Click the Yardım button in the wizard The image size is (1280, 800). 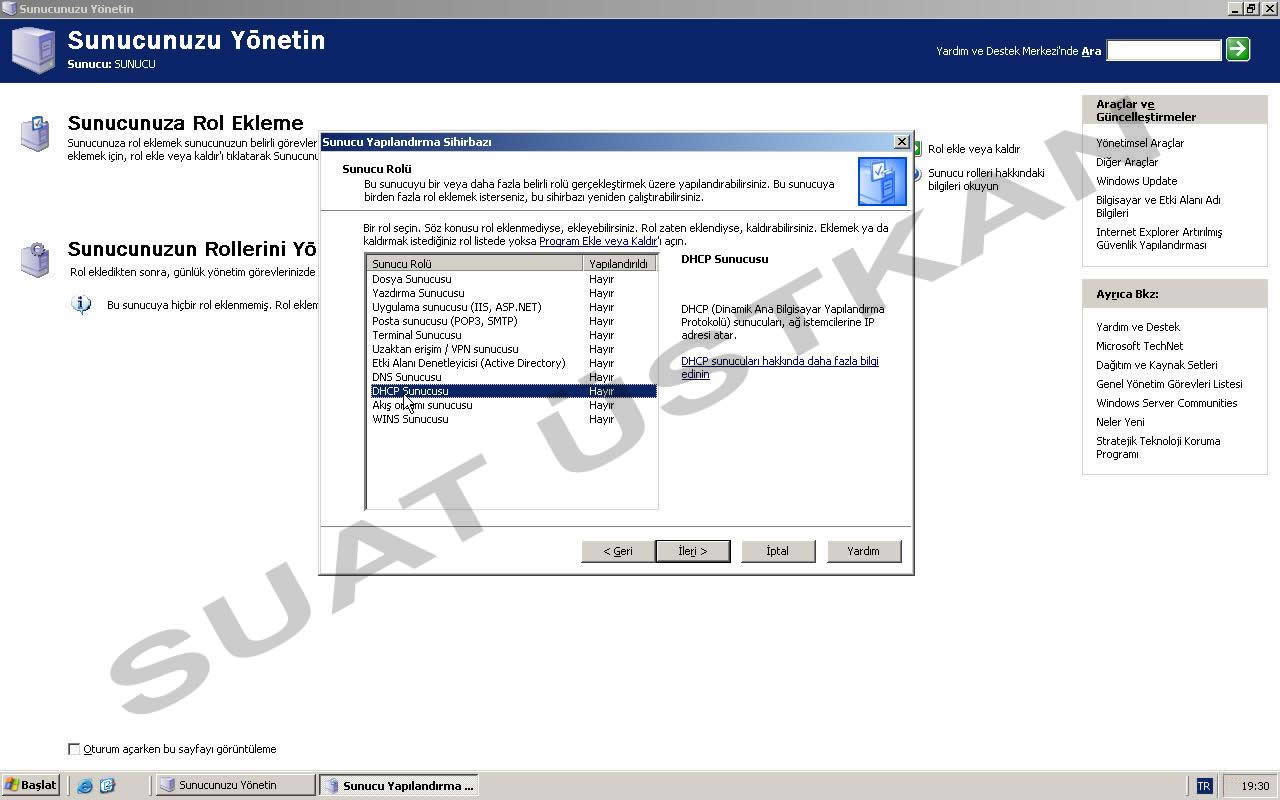tap(863, 551)
